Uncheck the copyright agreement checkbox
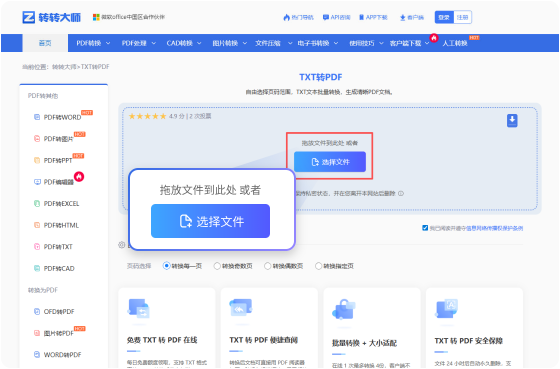This screenshot has width=560, height=369. 425,228
